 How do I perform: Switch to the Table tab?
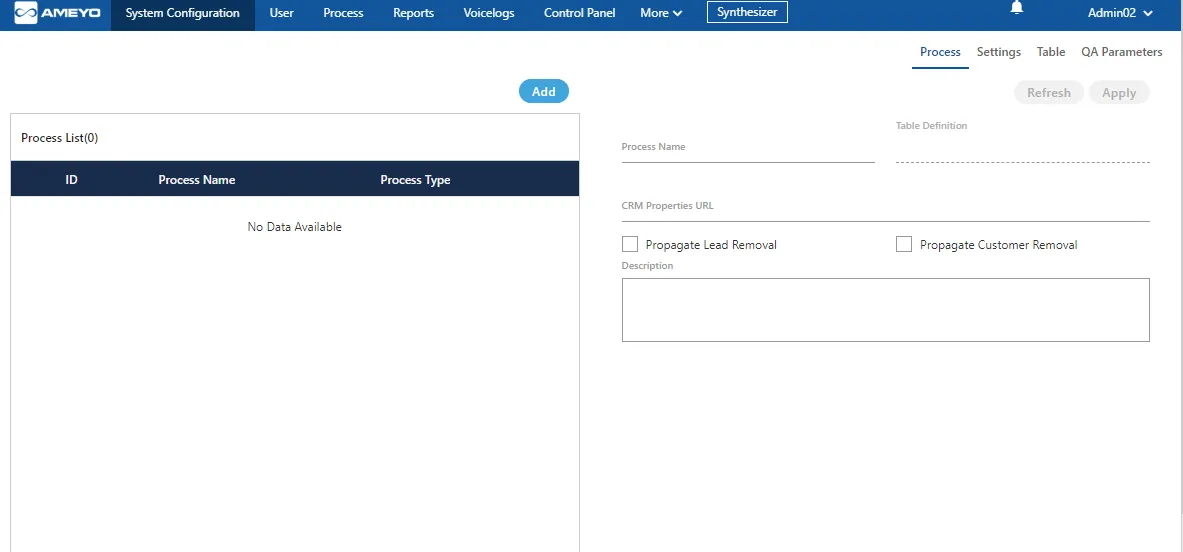(1051, 52)
